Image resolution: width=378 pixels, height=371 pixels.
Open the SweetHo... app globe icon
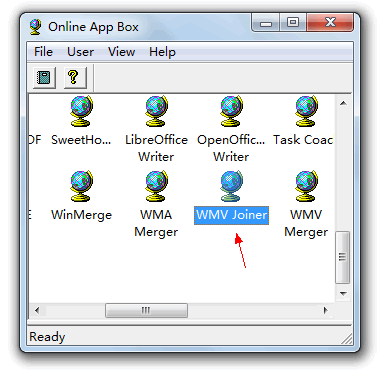pyautogui.click(x=81, y=111)
